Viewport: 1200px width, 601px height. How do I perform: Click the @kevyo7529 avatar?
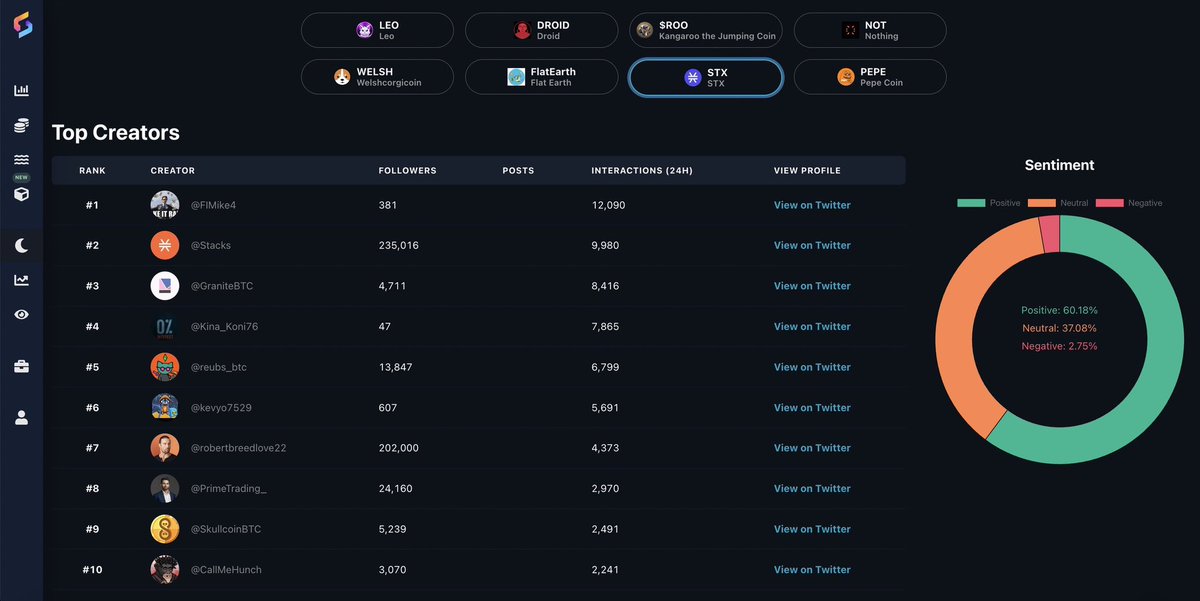(x=165, y=407)
